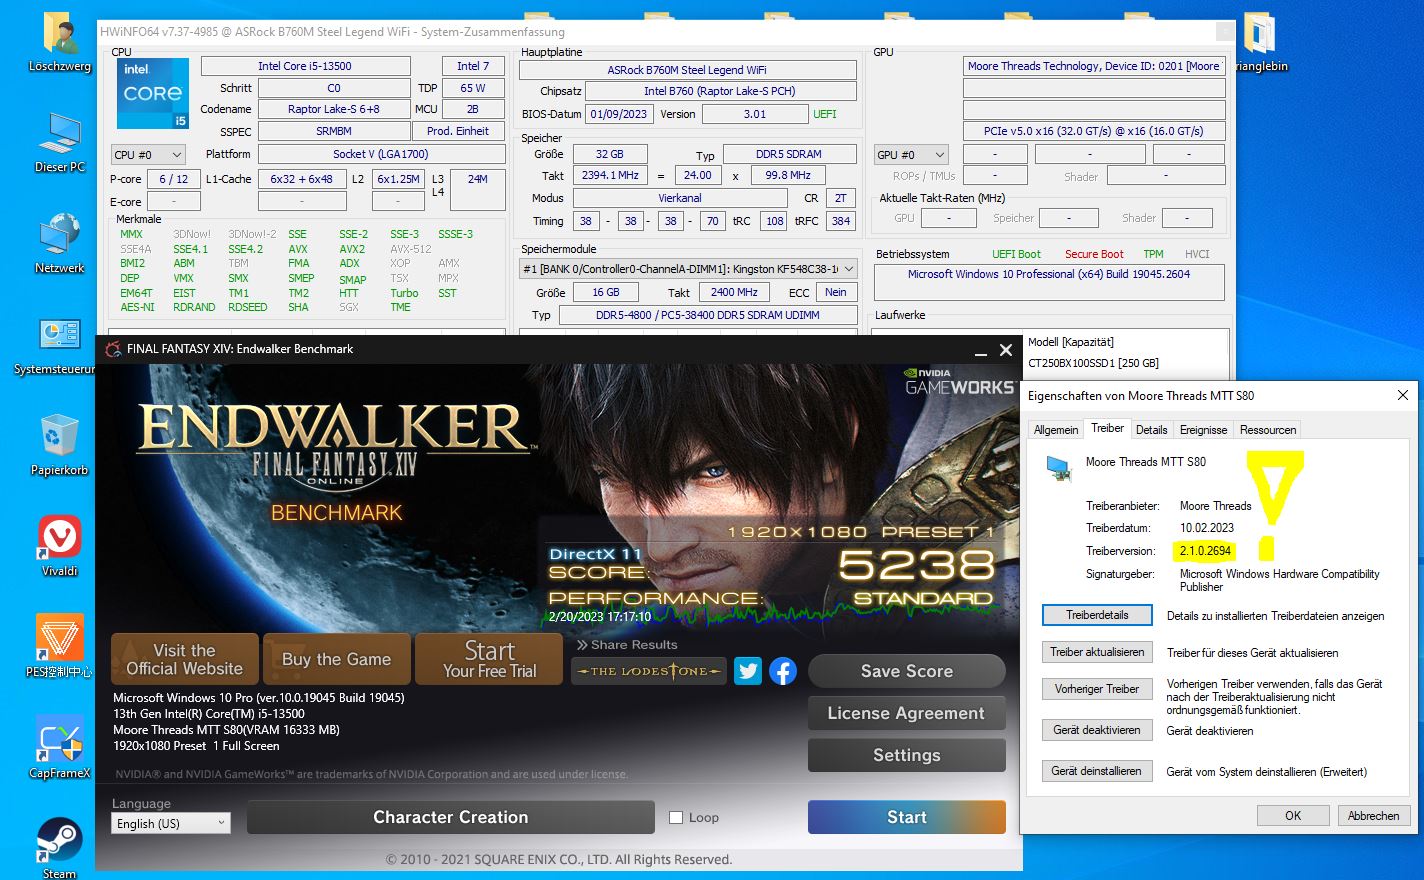Screen dimensions: 1424x880
Task: Open Character Creation
Action: click(x=451, y=817)
